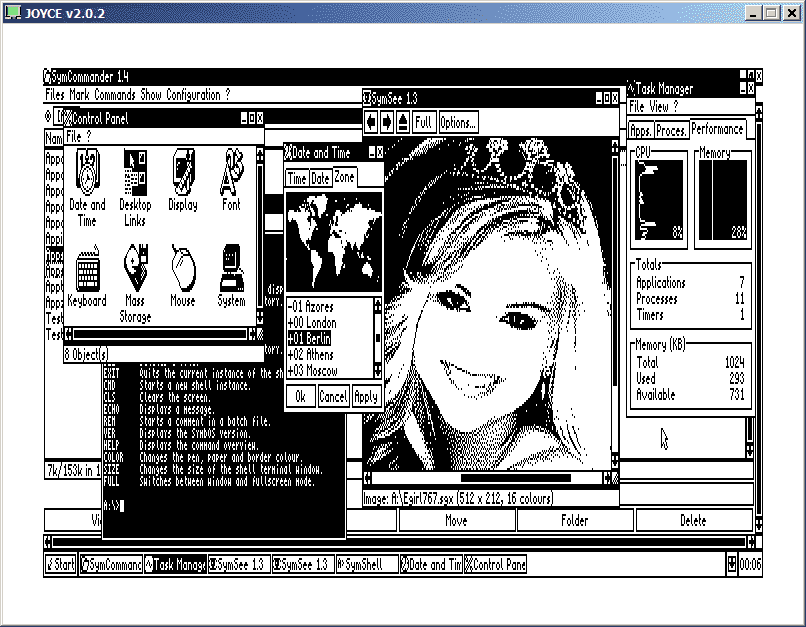Click the next image arrow in SymSee
The image size is (806, 627).
(x=387, y=122)
